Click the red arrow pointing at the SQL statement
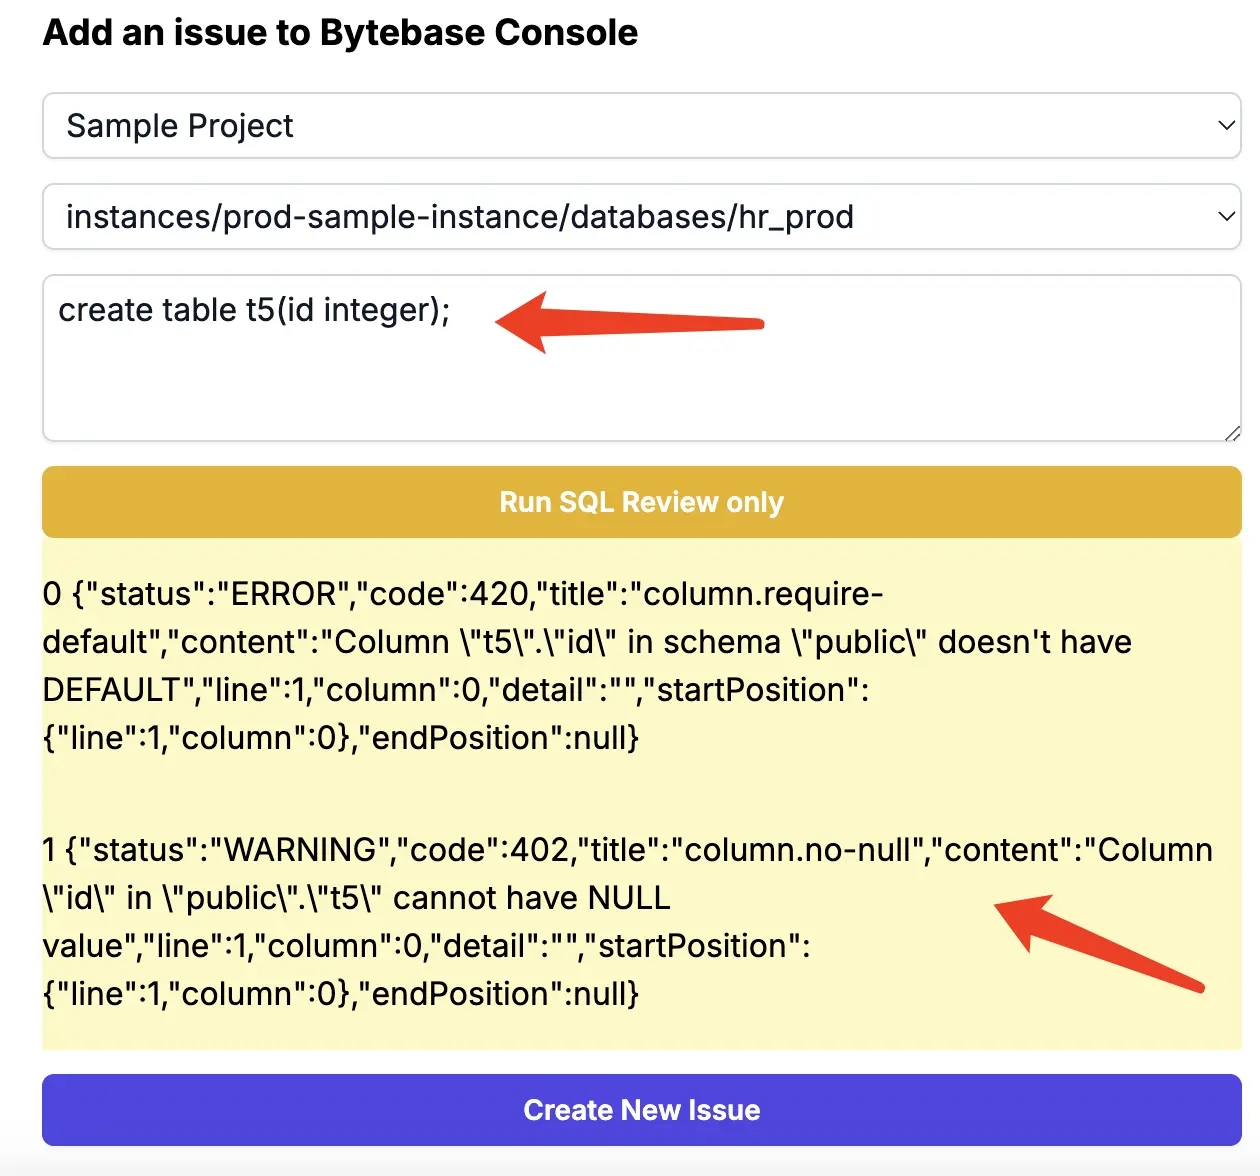 pos(629,322)
